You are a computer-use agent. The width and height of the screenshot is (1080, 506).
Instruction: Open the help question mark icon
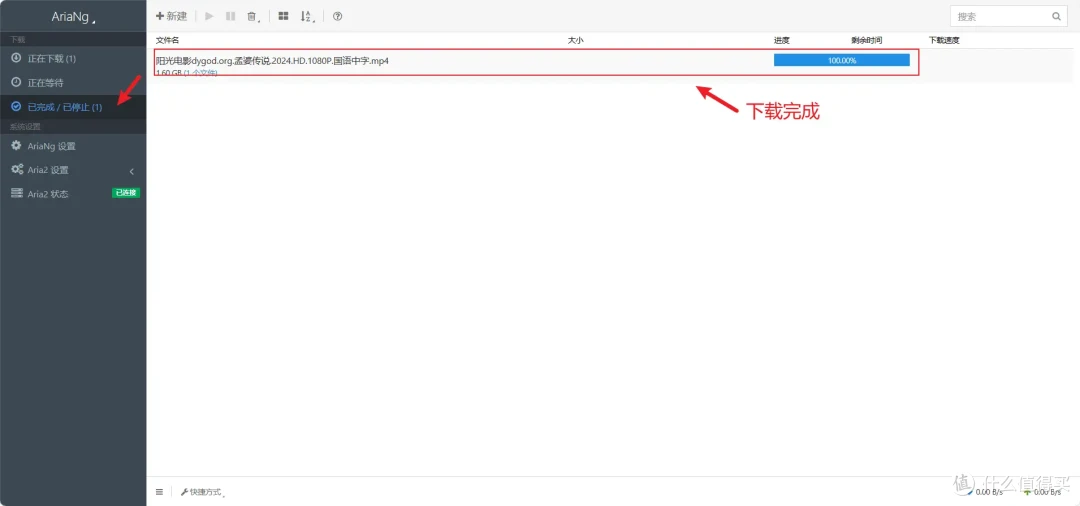click(338, 16)
